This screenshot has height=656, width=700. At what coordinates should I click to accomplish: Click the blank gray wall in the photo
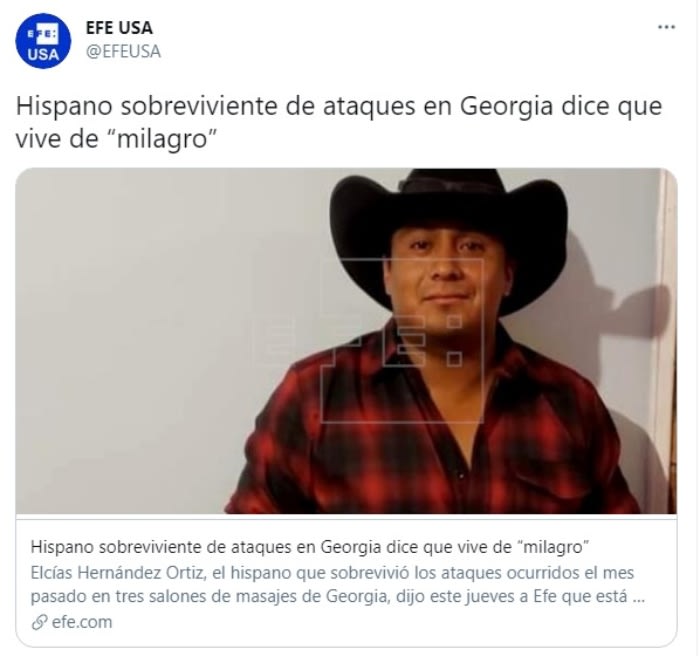(x=147, y=339)
